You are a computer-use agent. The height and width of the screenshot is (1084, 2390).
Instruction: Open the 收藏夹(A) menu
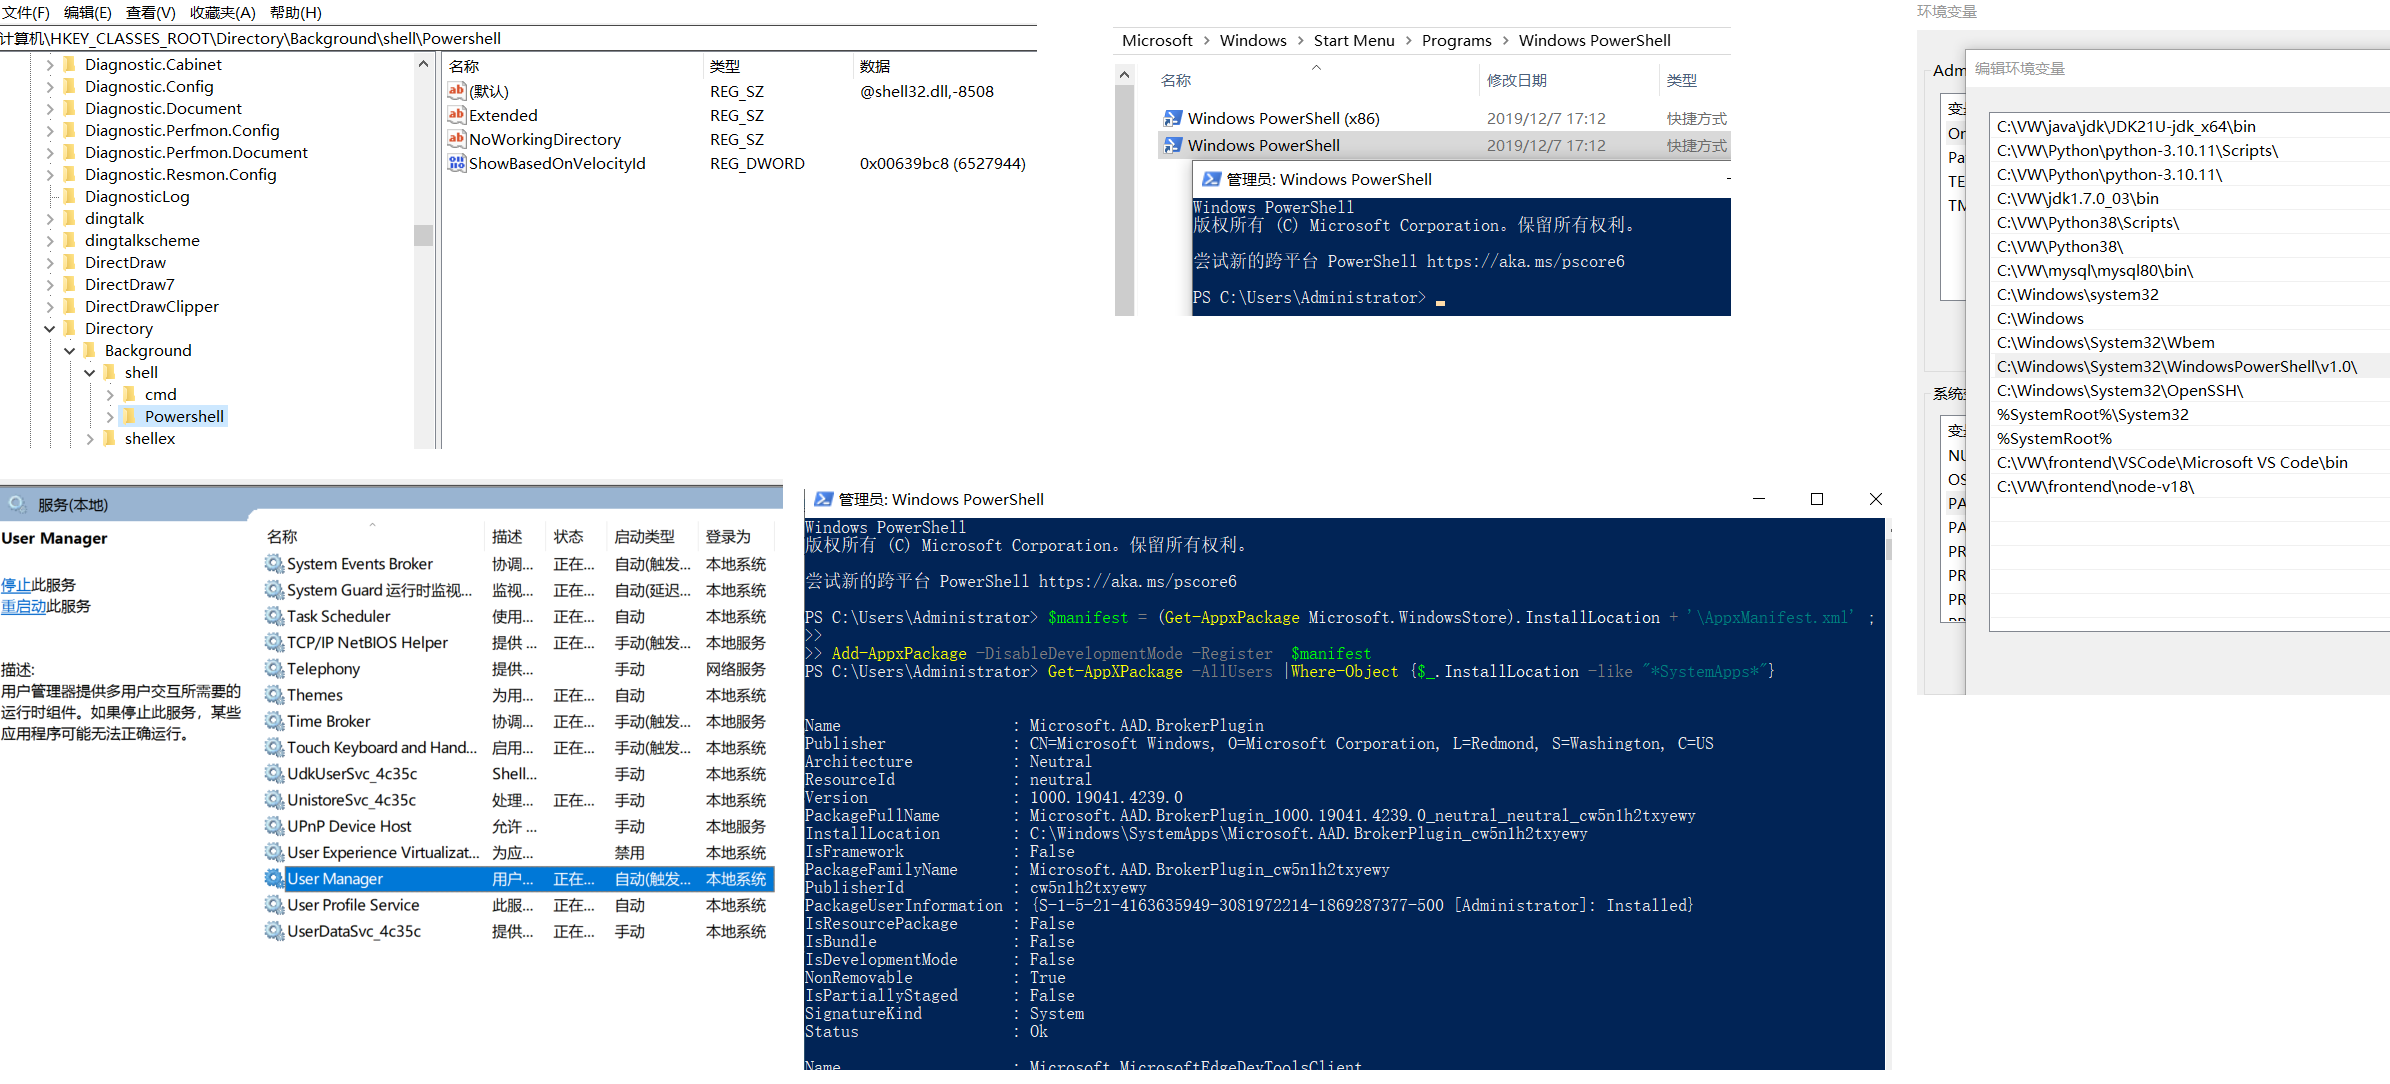[x=222, y=12]
